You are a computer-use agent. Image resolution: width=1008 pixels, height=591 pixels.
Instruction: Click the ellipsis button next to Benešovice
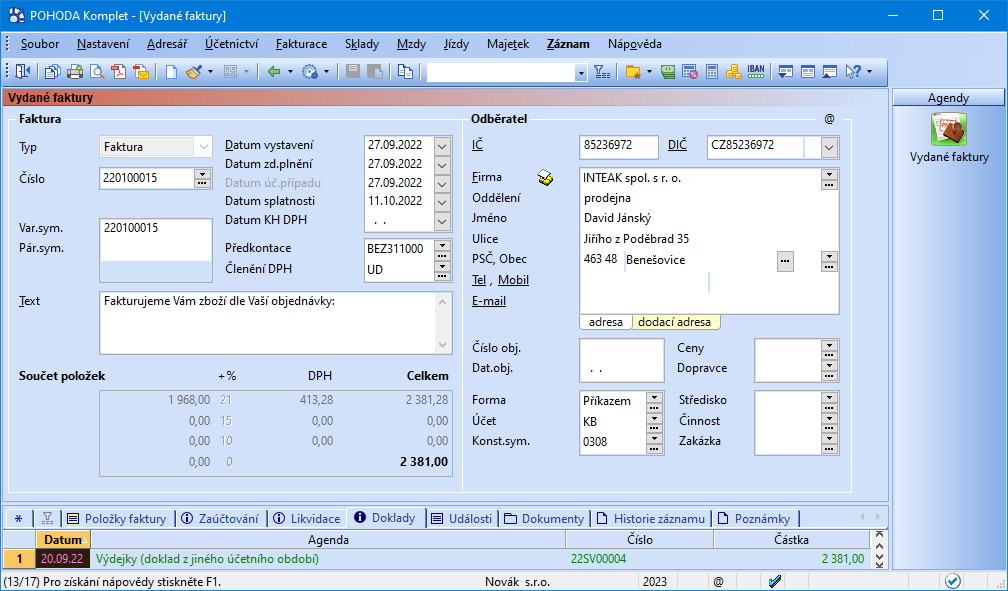(x=785, y=261)
